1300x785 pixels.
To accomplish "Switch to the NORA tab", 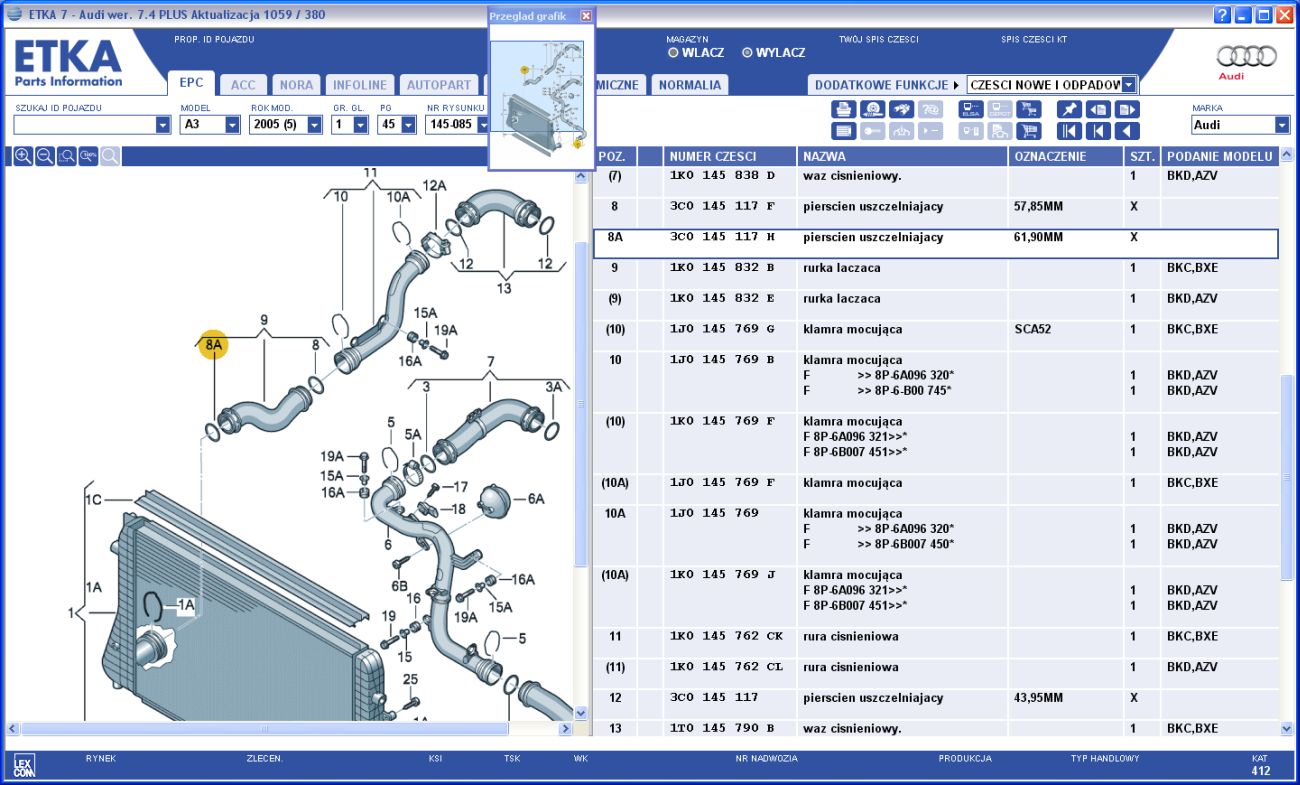I will (296, 85).
